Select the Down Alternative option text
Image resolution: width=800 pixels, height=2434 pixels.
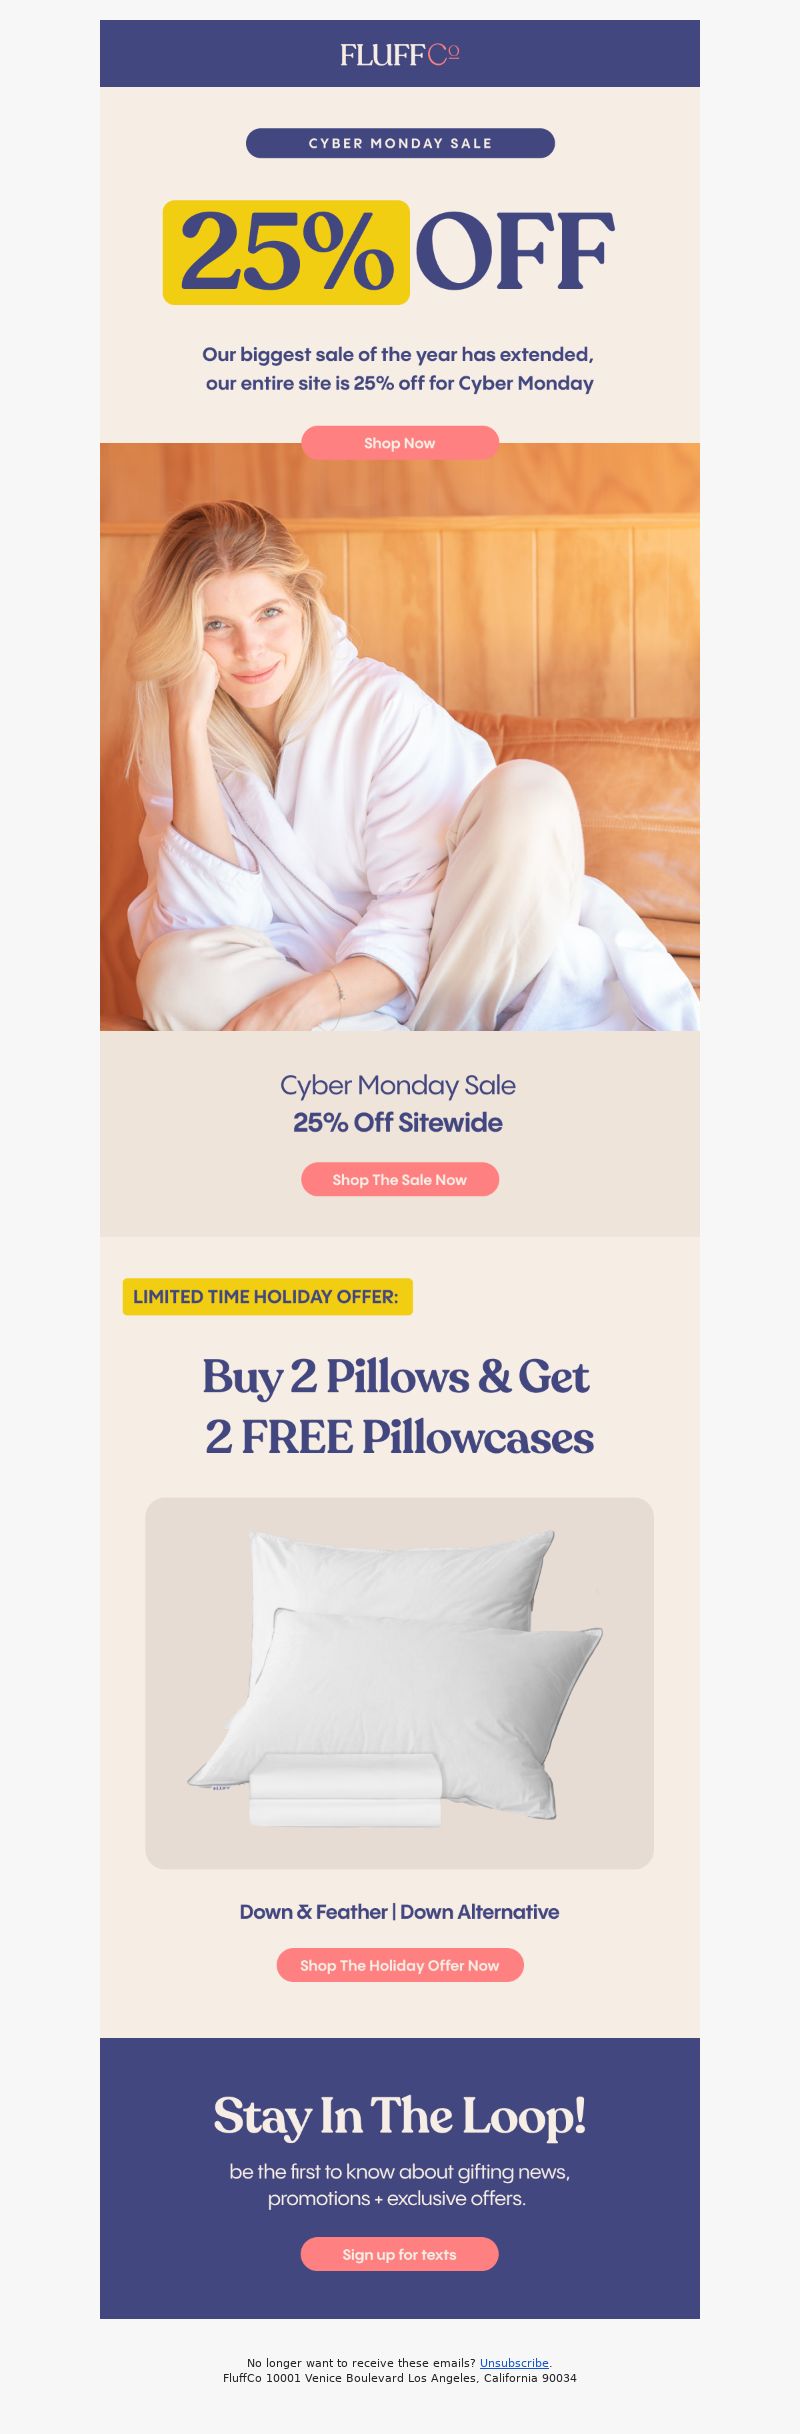point(480,1912)
